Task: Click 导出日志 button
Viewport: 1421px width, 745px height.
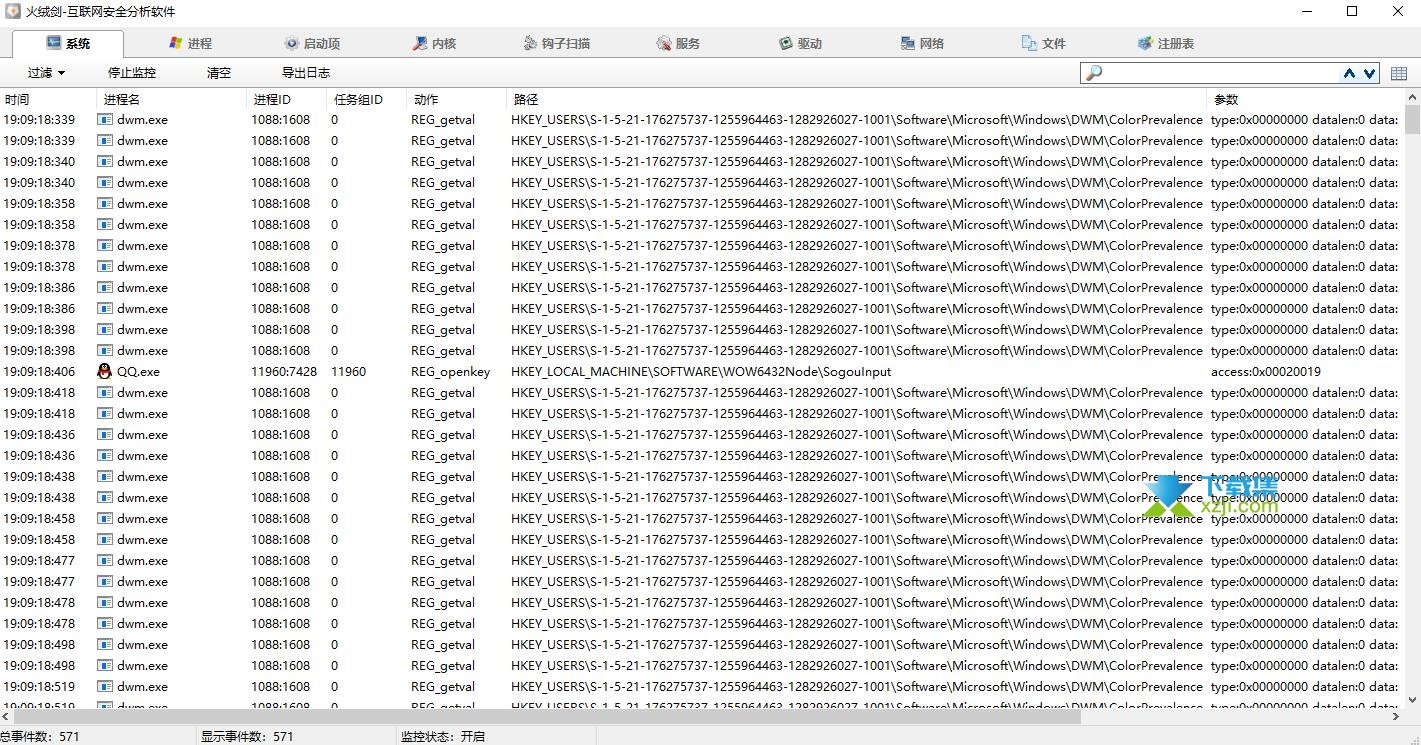Action: (x=306, y=72)
